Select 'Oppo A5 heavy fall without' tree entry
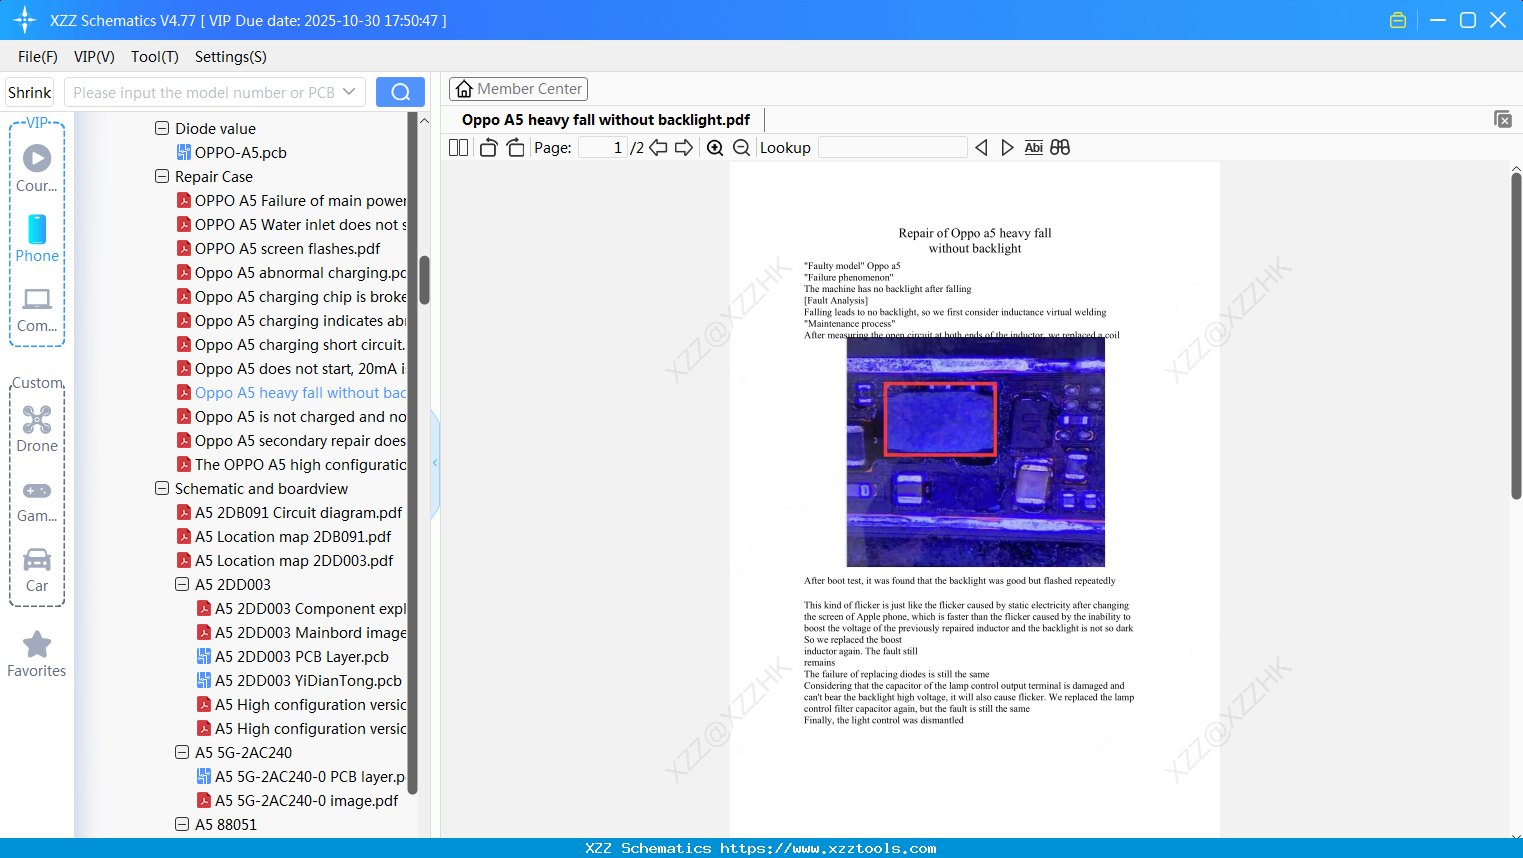Viewport: 1523px width, 858px height. click(x=292, y=392)
